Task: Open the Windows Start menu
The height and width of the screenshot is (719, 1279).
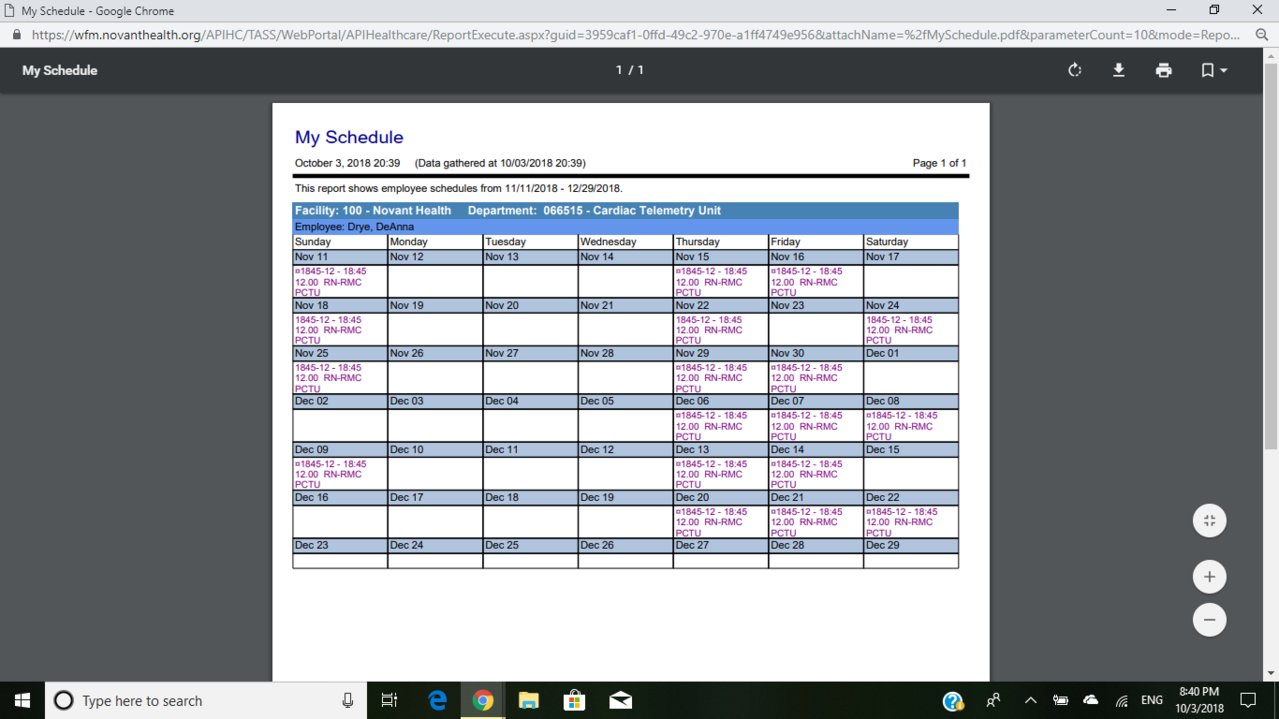Action: coord(22,700)
